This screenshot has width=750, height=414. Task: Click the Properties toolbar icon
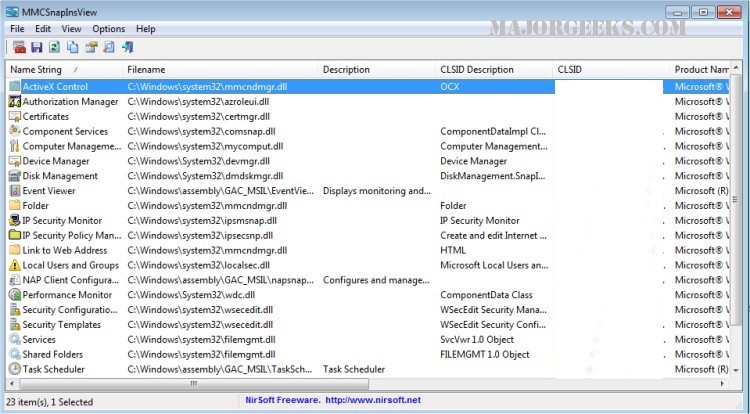[91, 47]
